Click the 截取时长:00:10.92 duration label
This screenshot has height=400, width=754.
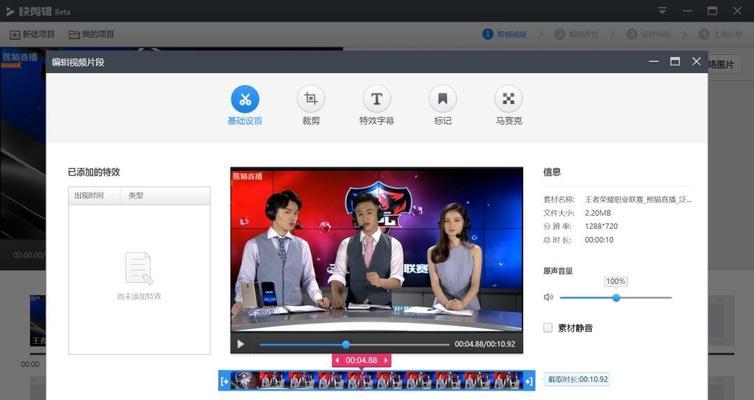[x=578, y=379]
